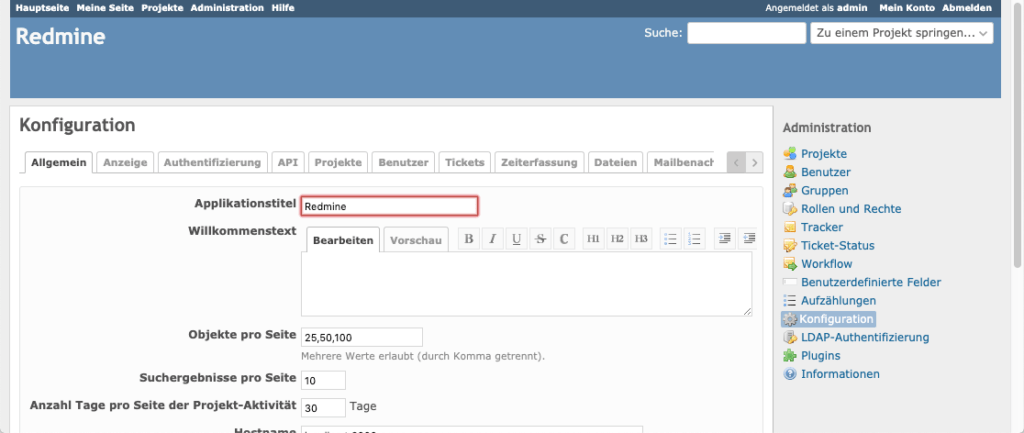Click the Tracker icon in sidebar
The width and height of the screenshot is (1024, 433).
tap(790, 227)
